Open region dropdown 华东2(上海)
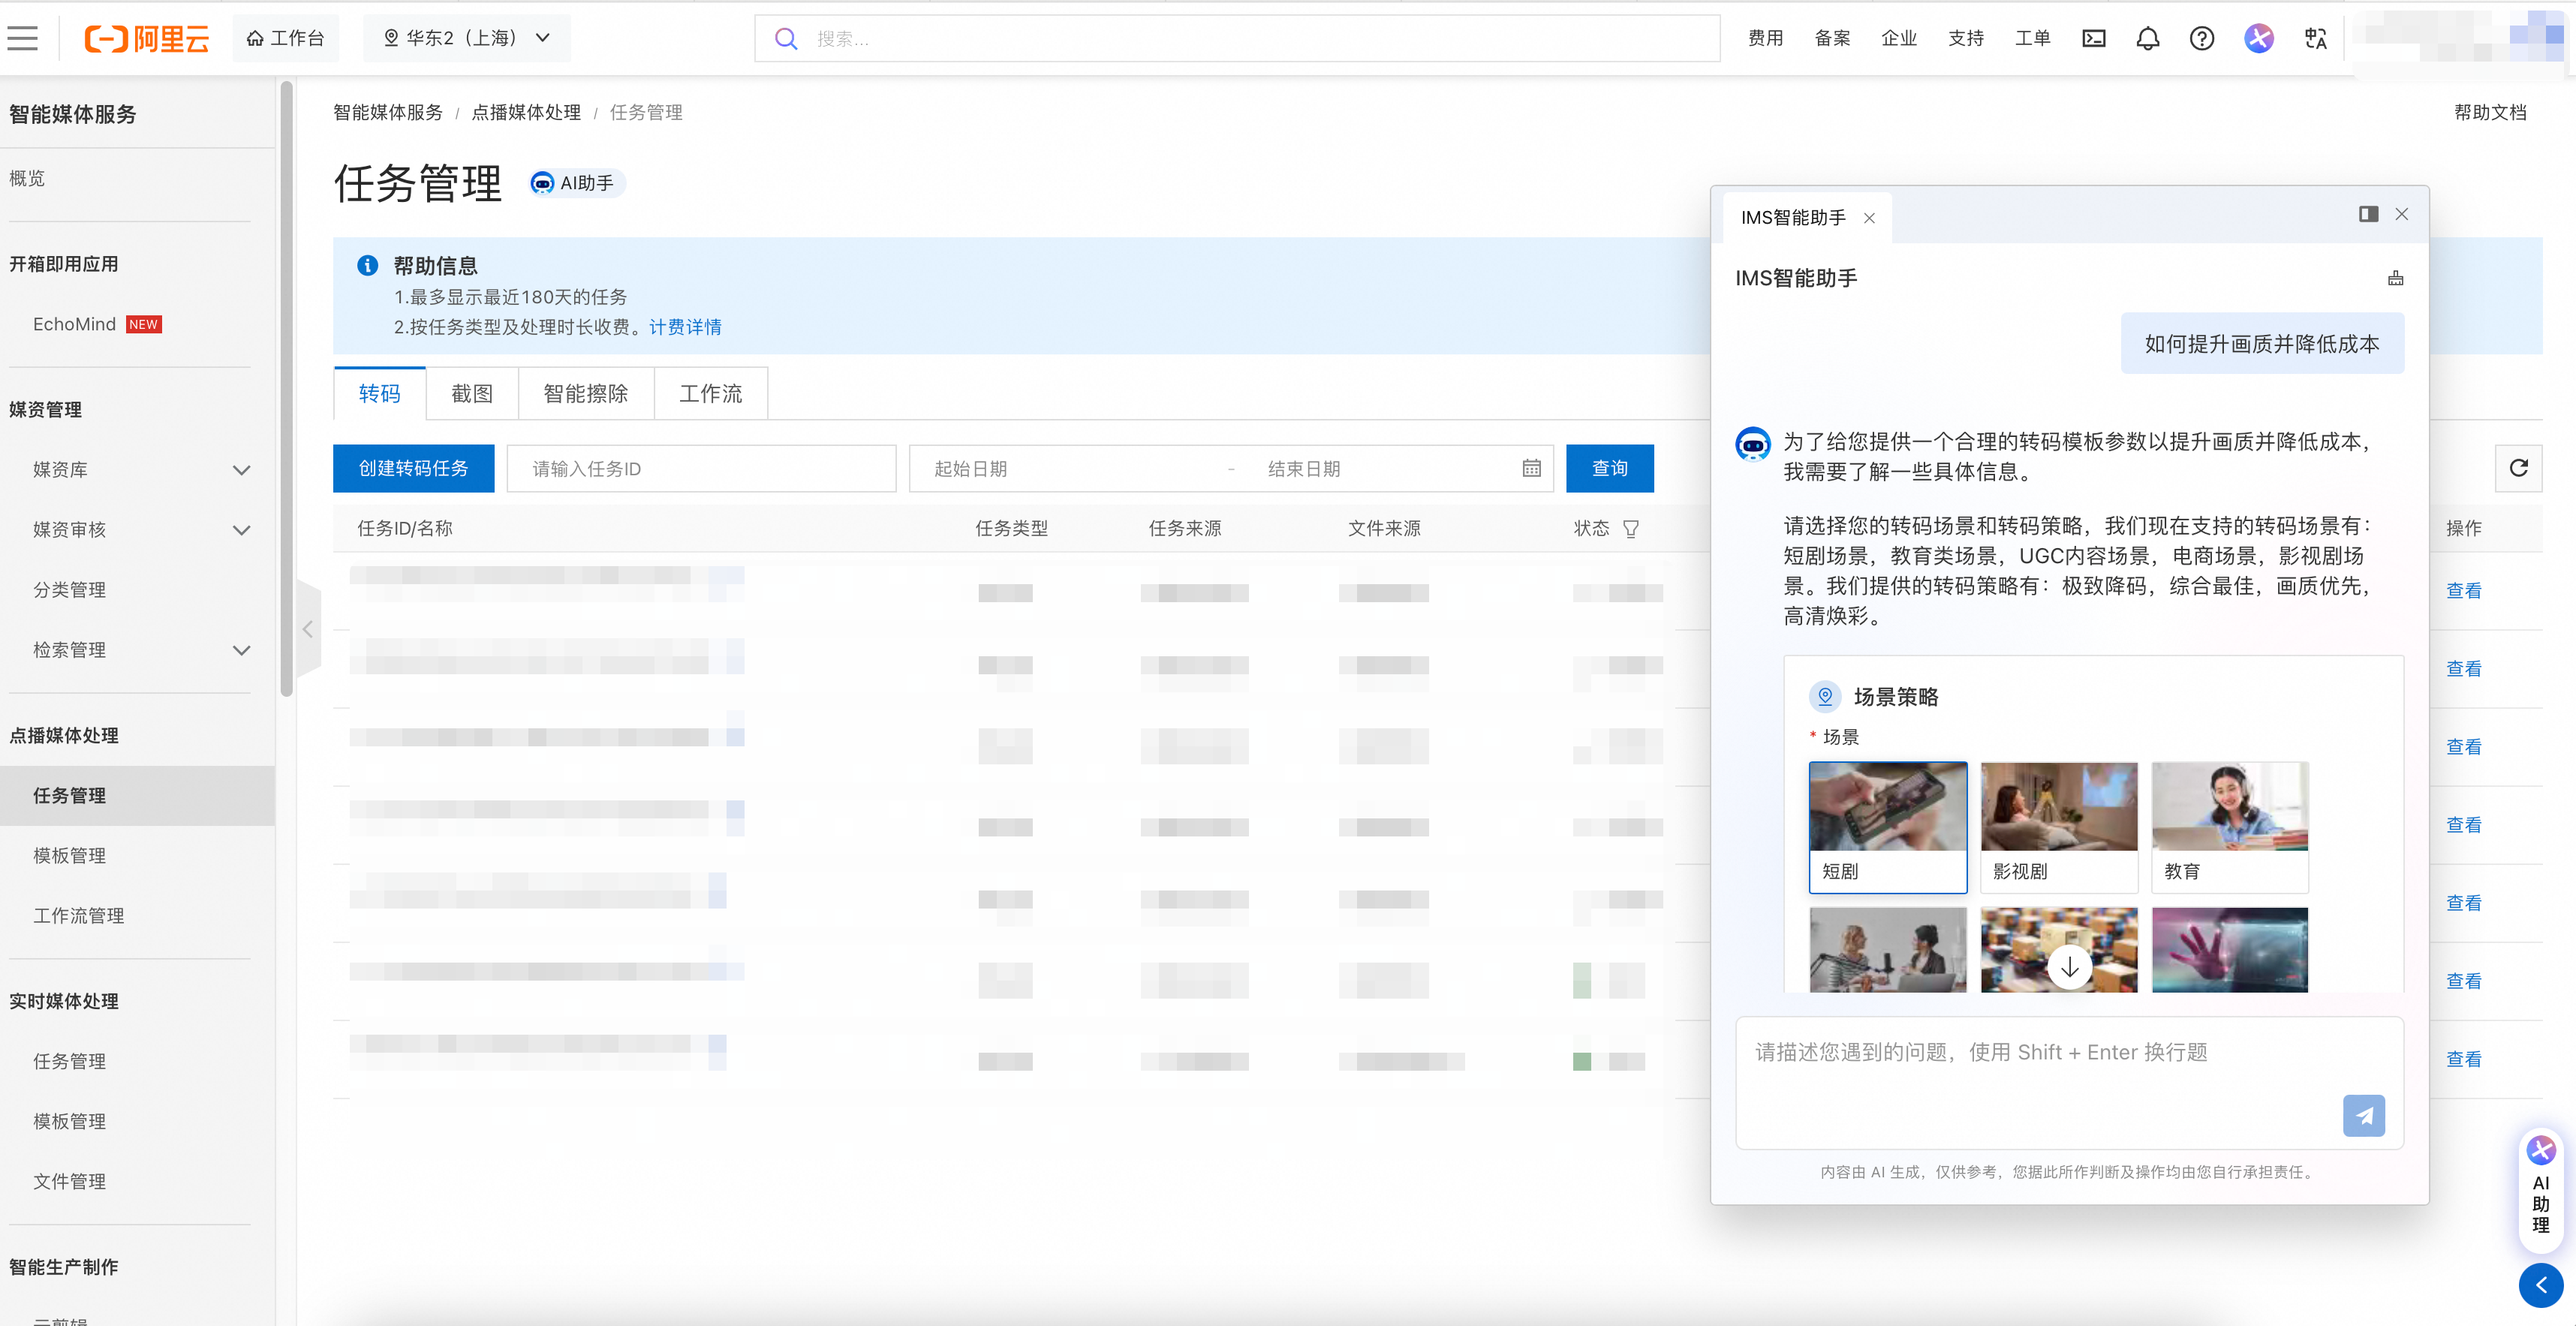 click(x=467, y=38)
